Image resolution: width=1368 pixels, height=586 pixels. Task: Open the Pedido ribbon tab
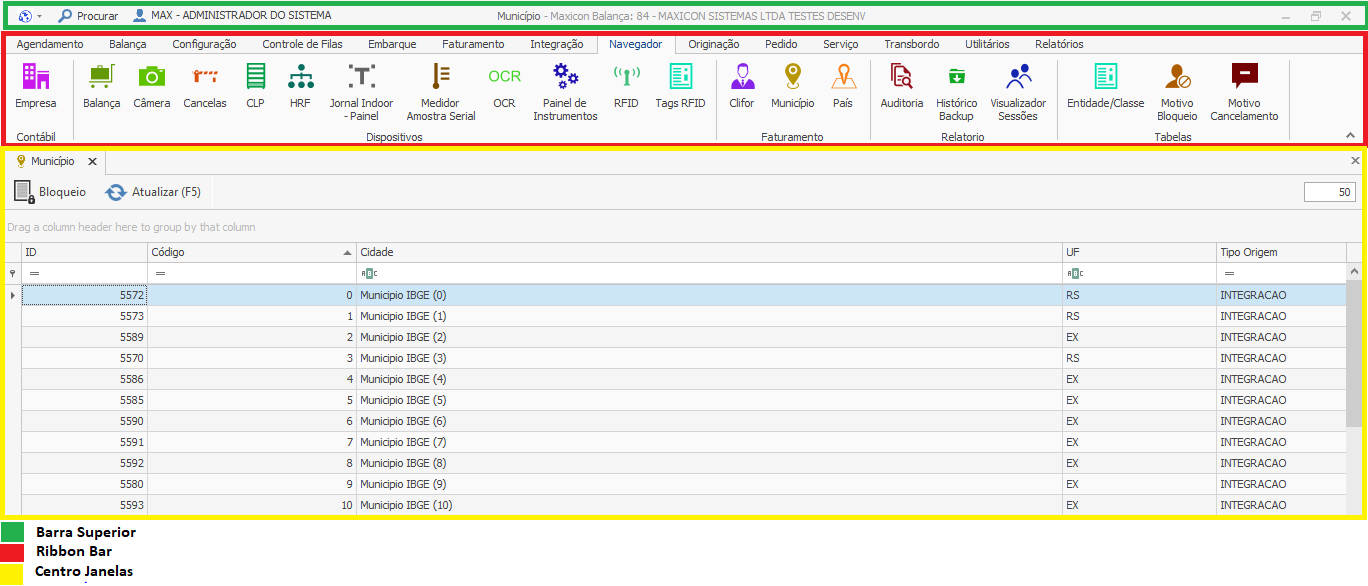click(781, 44)
